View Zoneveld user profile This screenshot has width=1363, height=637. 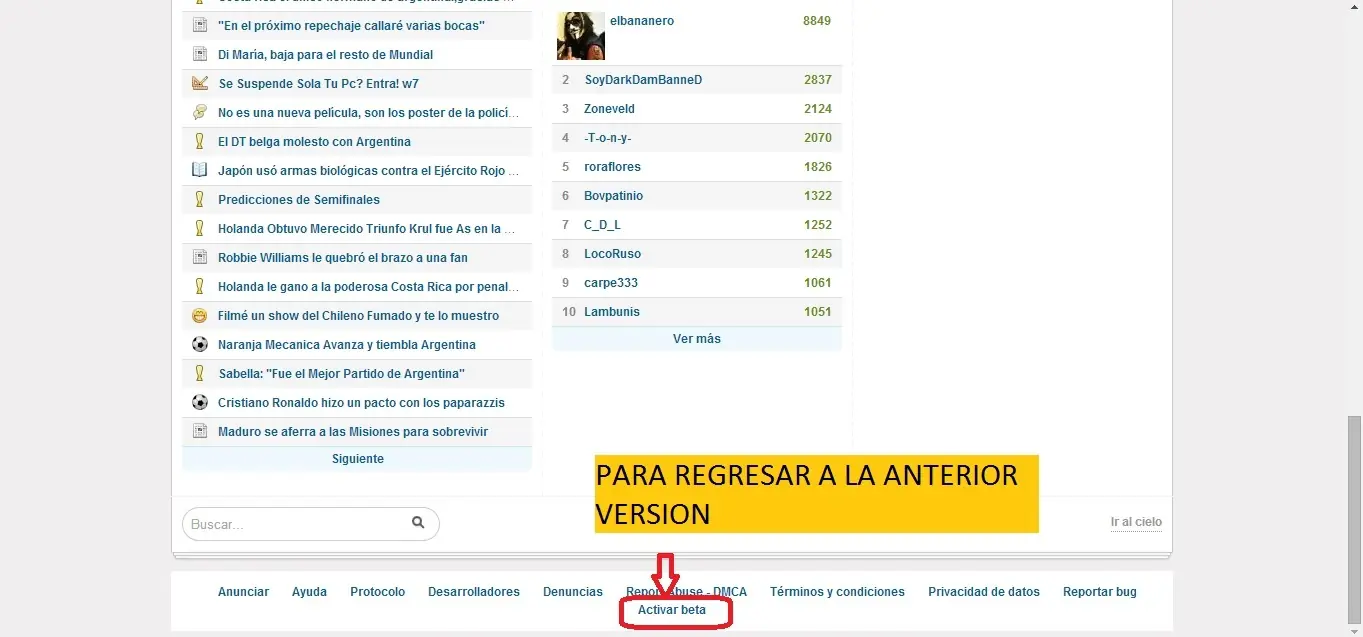click(609, 108)
